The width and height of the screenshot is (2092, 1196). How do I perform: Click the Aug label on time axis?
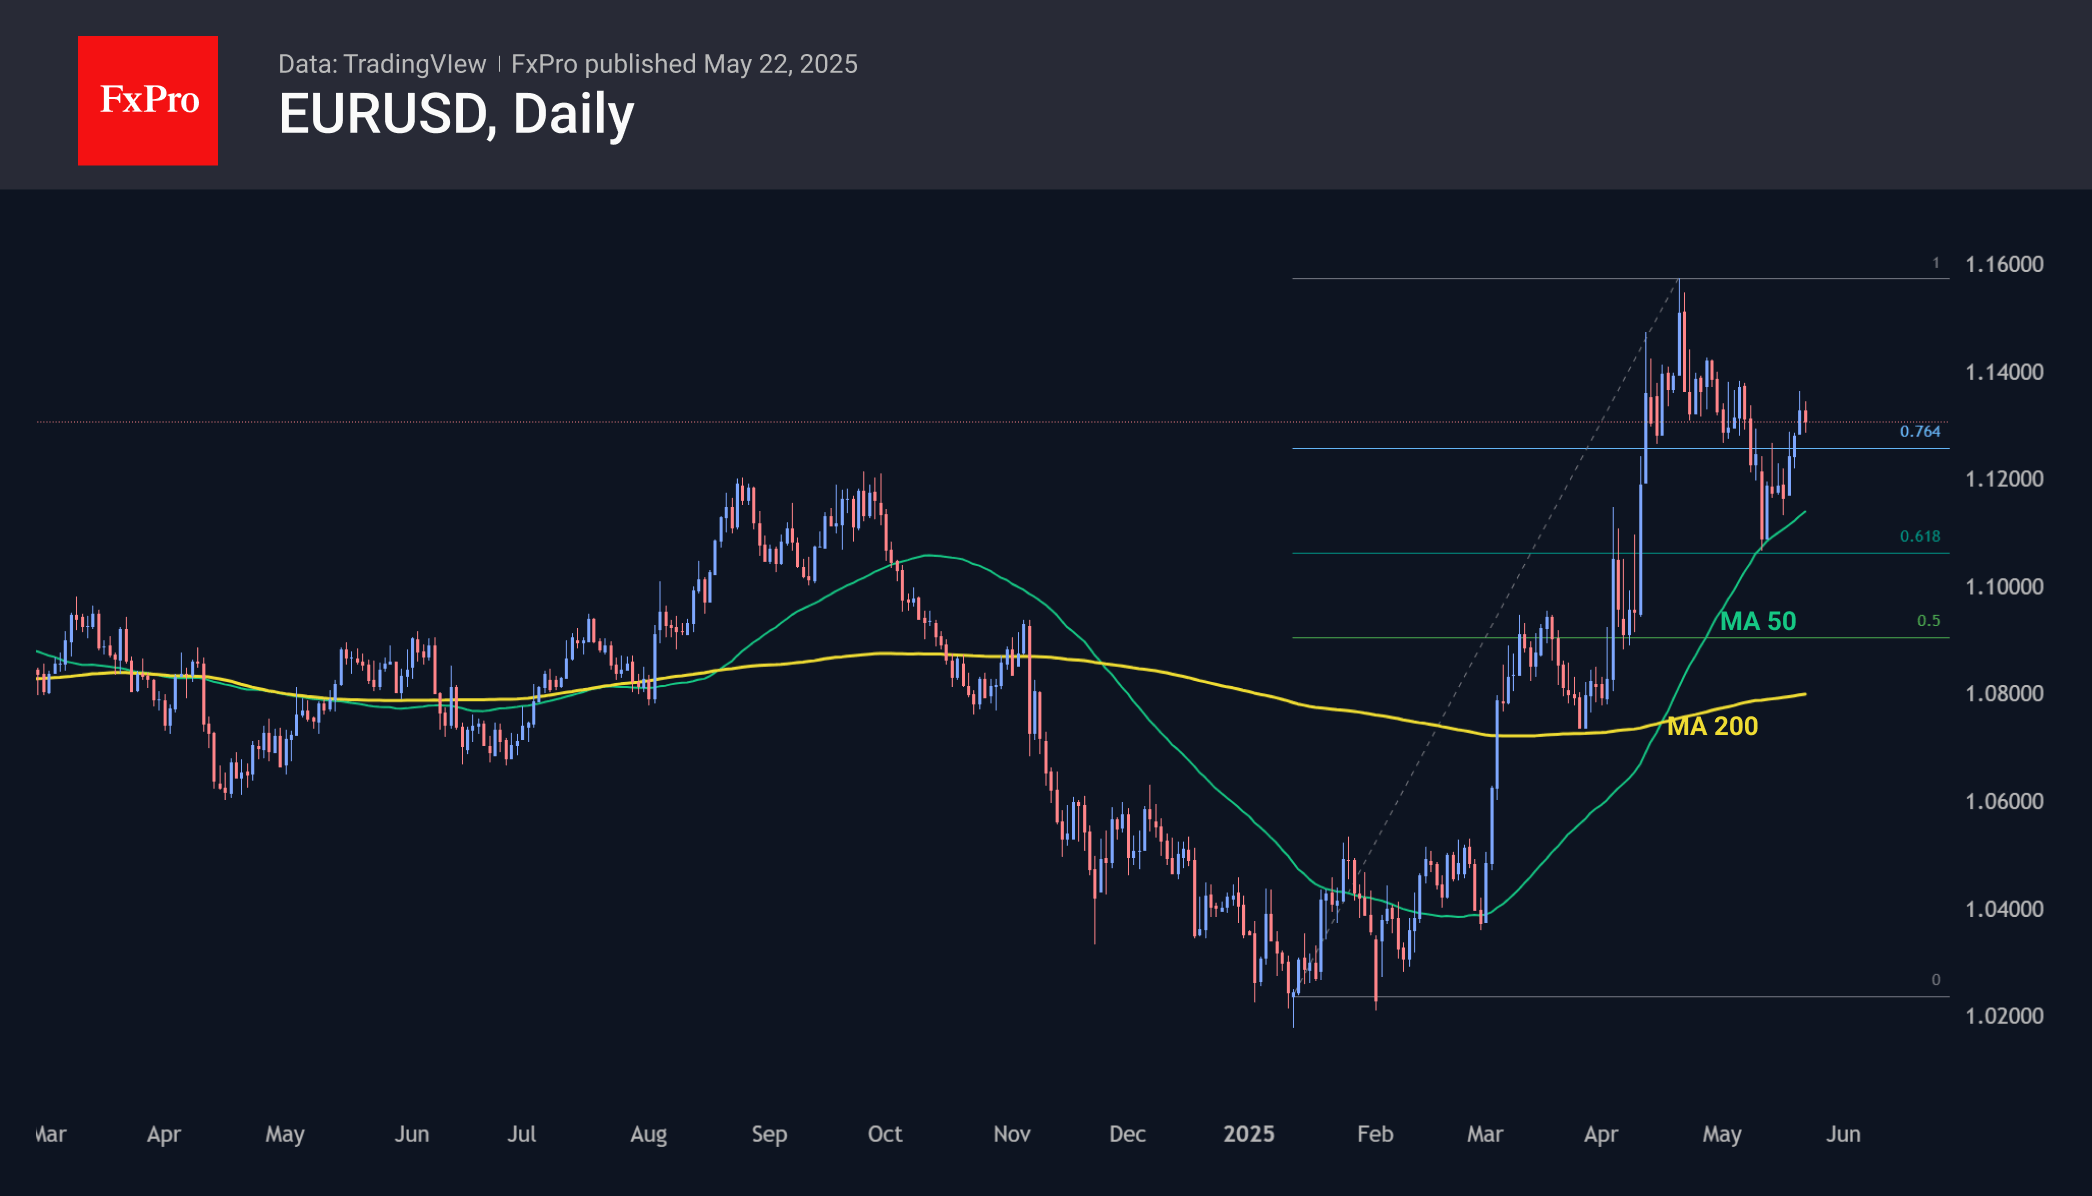[x=648, y=1133]
